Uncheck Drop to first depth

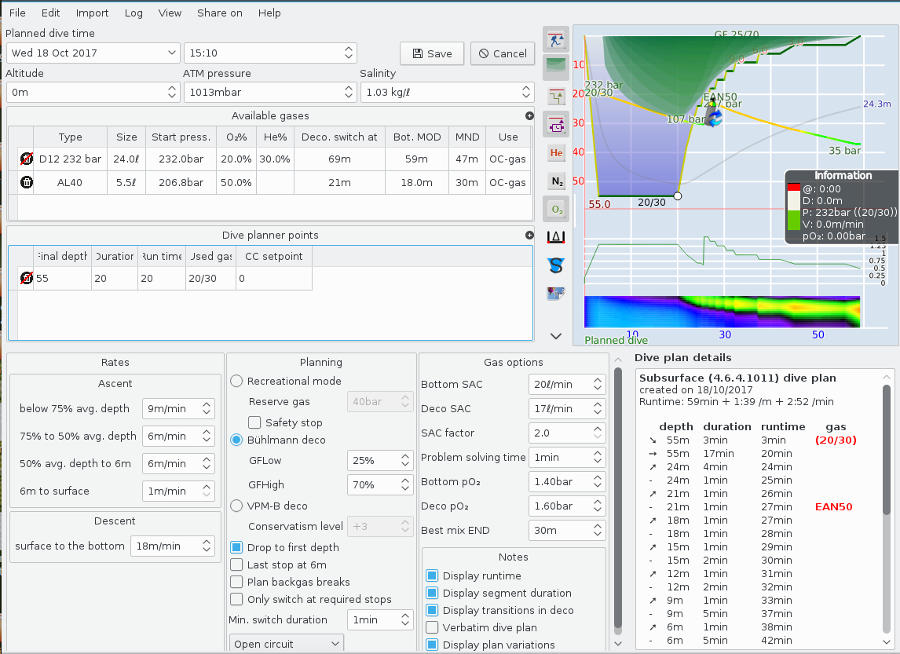click(x=237, y=547)
